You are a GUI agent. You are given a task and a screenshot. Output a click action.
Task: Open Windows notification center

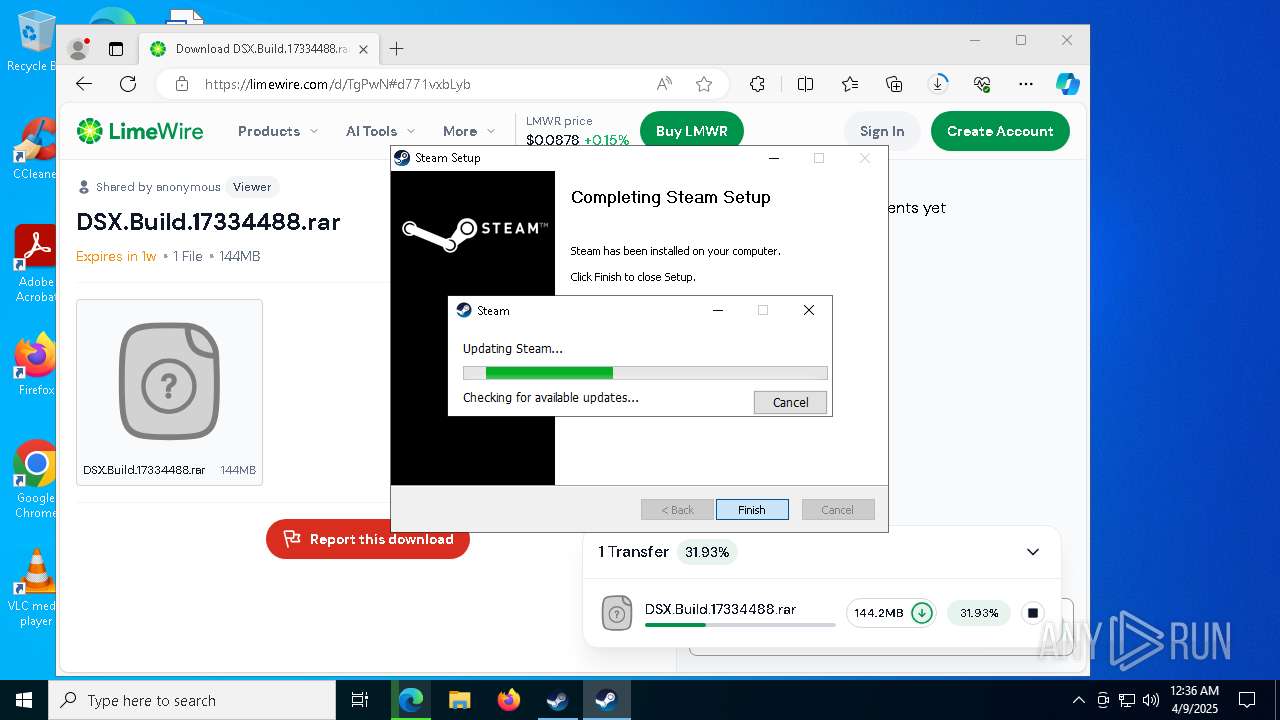click(x=1247, y=700)
